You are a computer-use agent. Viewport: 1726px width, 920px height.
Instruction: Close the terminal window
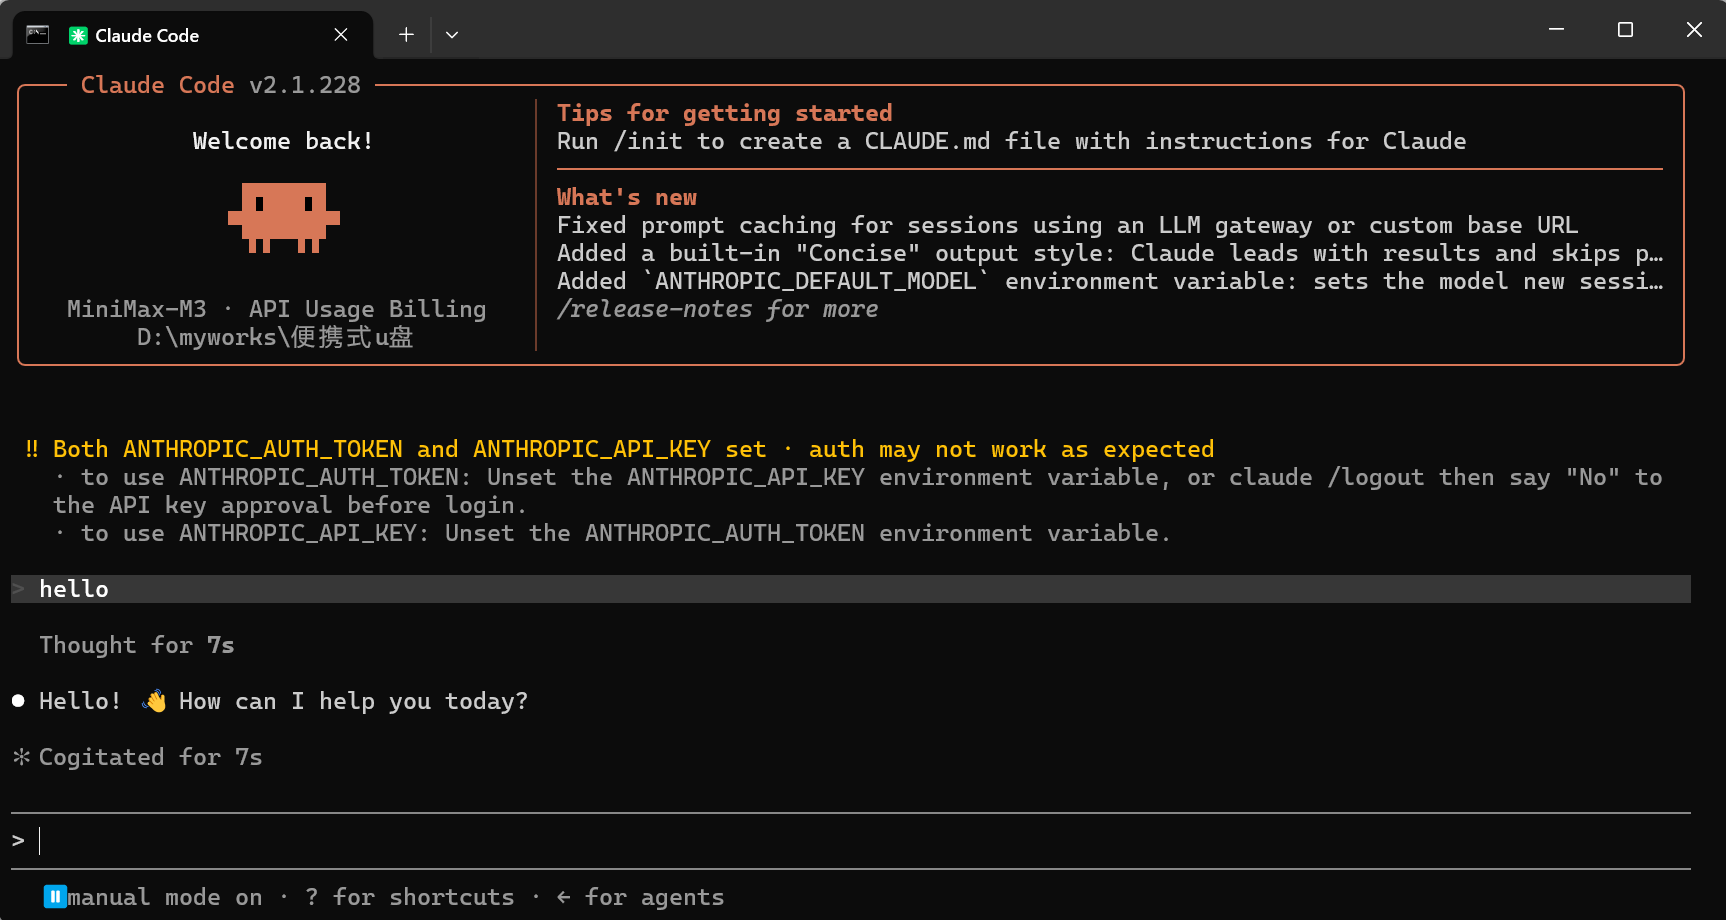tap(1694, 30)
